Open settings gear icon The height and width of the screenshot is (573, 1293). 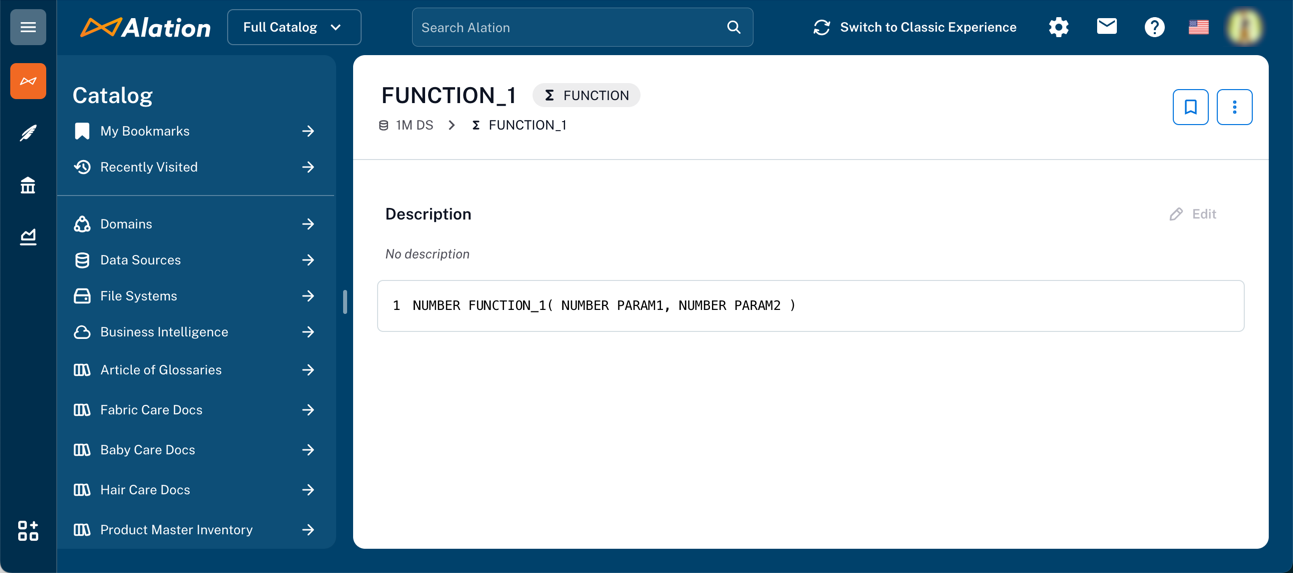coord(1059,27)
